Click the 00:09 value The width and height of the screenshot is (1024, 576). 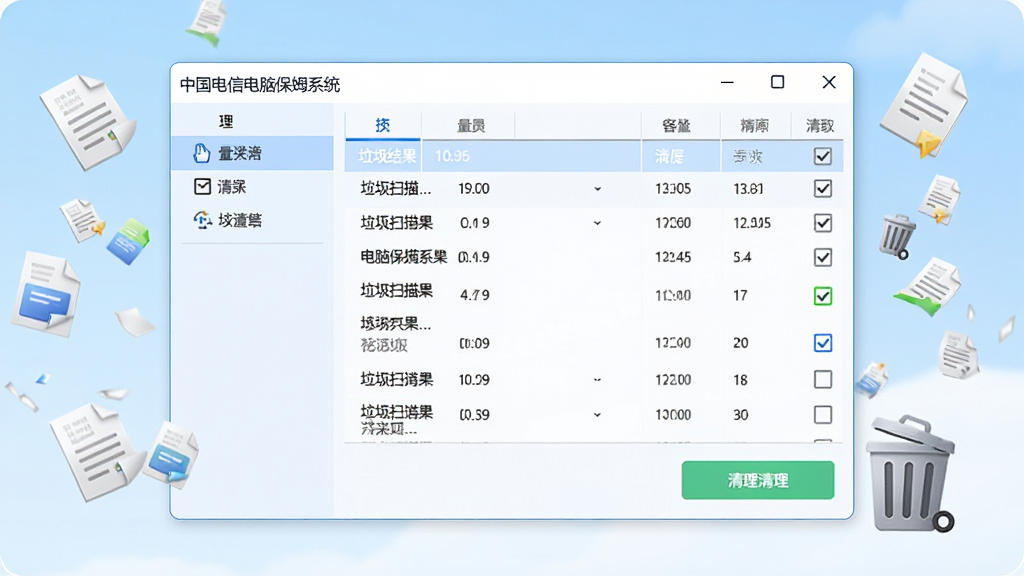tap(474, 344)
